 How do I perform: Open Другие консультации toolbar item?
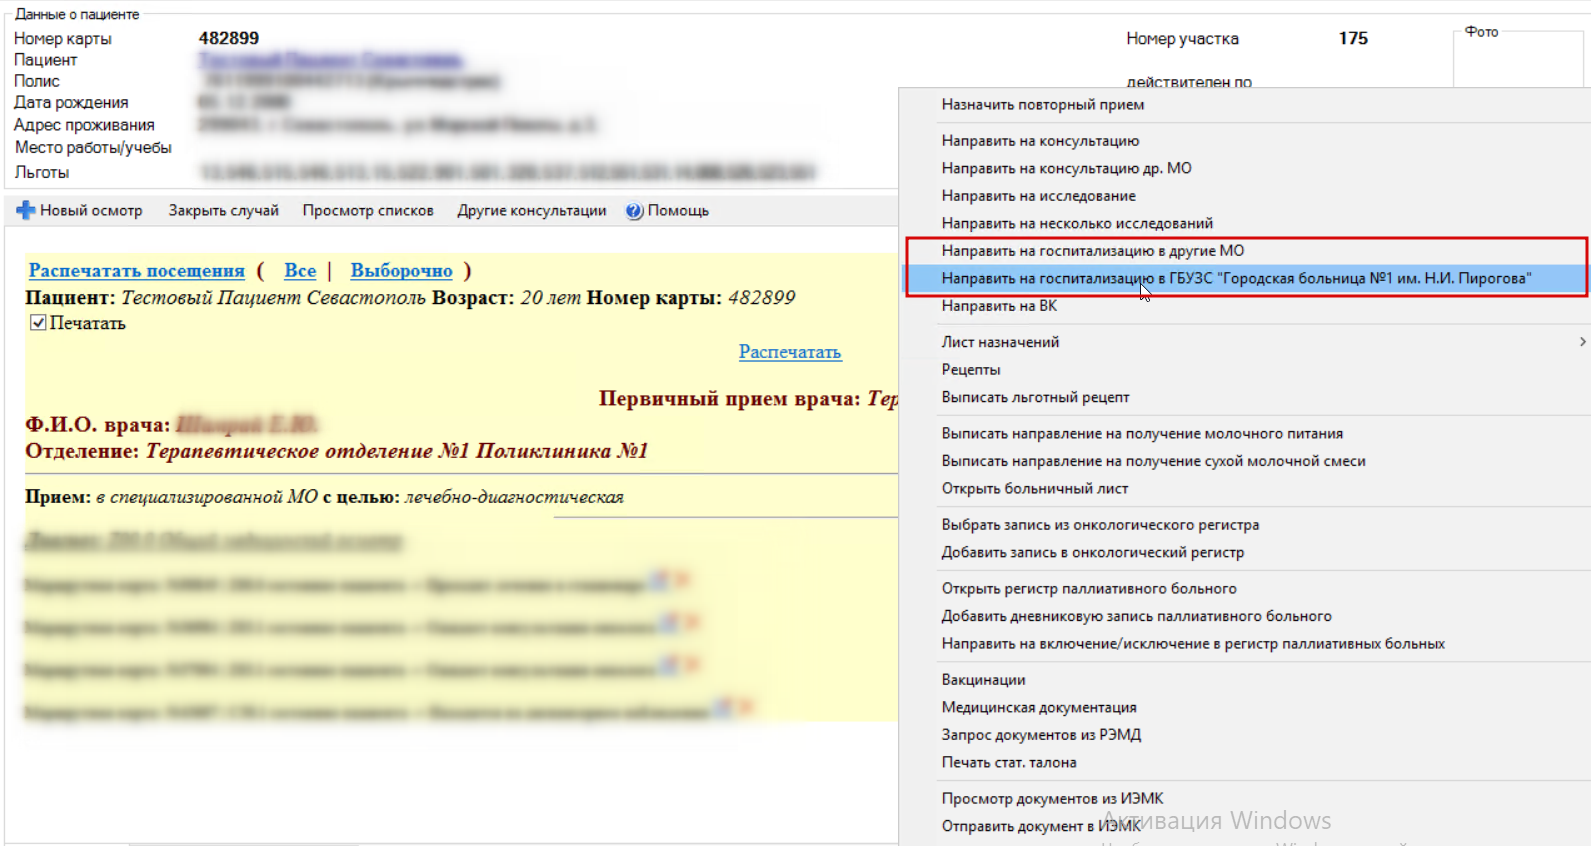(532, 211)
